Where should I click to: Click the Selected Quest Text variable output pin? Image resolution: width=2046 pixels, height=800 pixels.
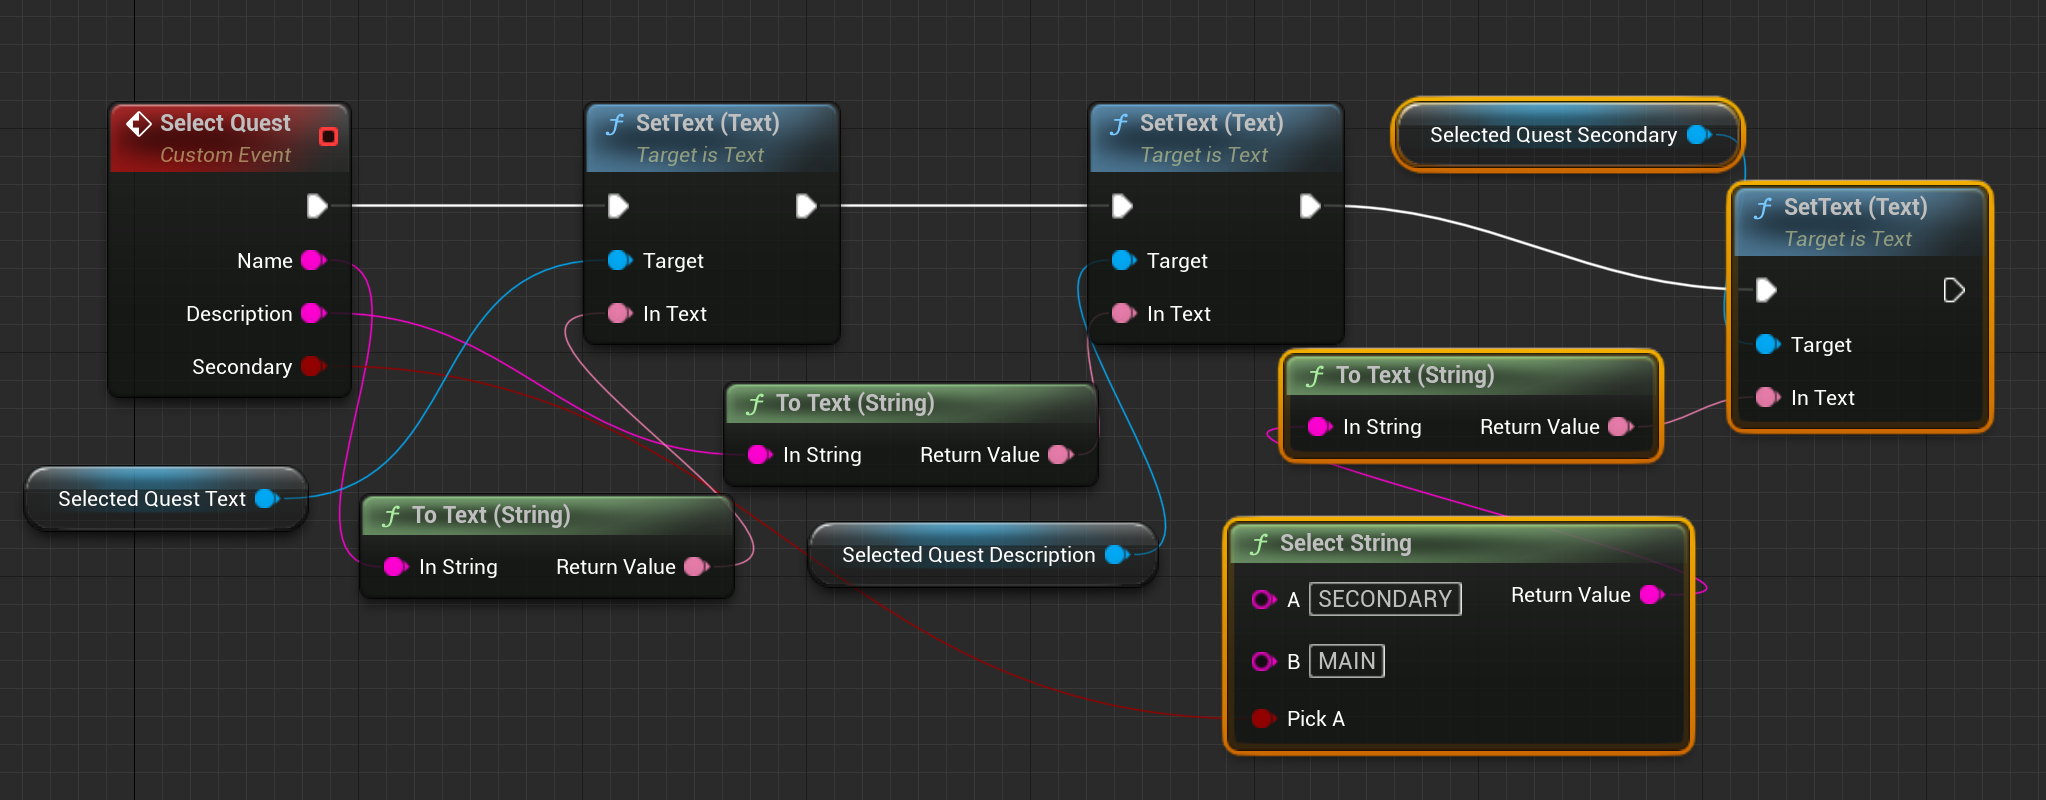tap(267, 498)
